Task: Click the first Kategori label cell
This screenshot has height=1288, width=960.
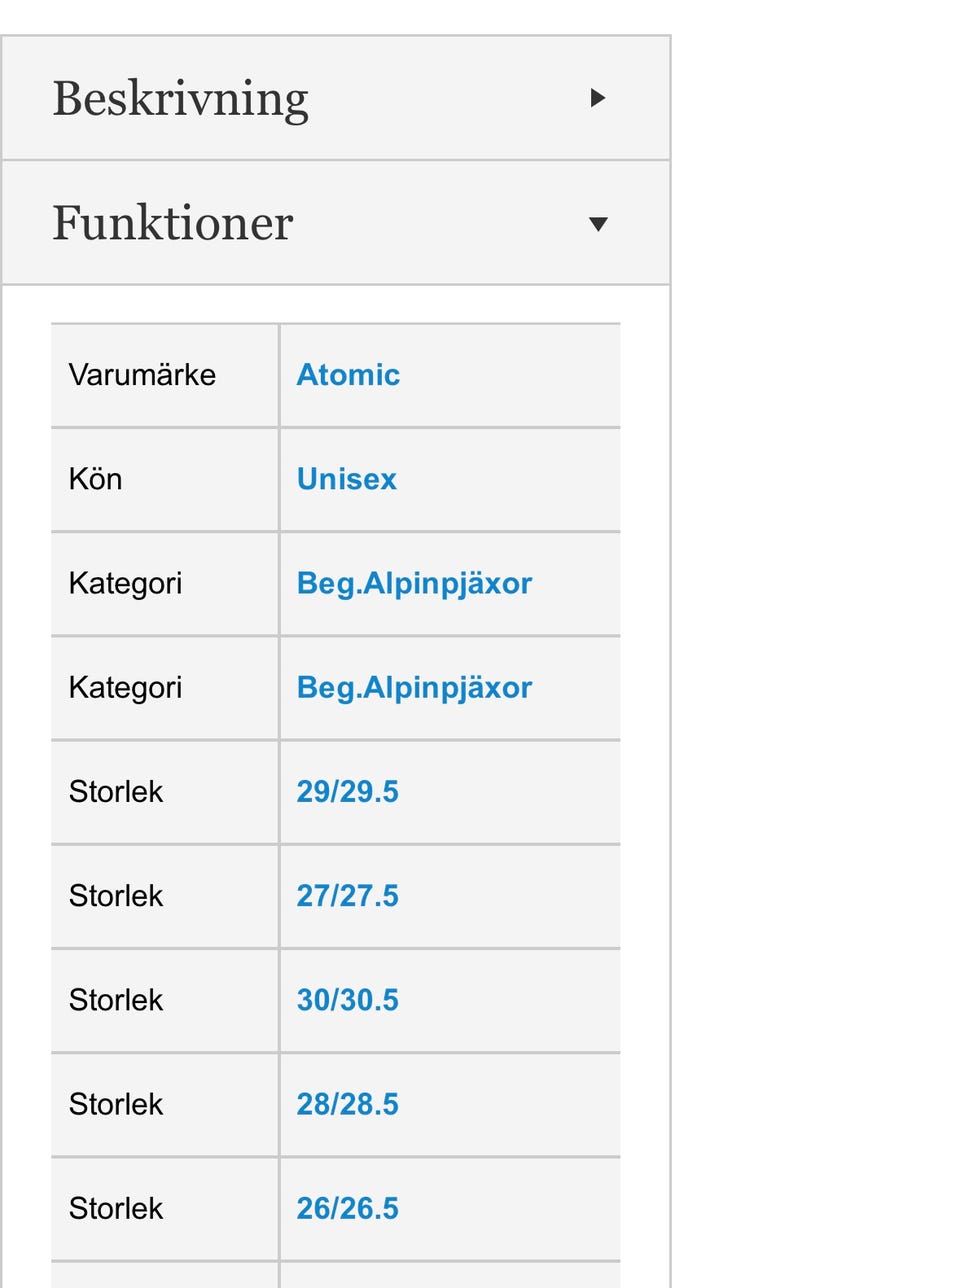Action: point(125,583)
